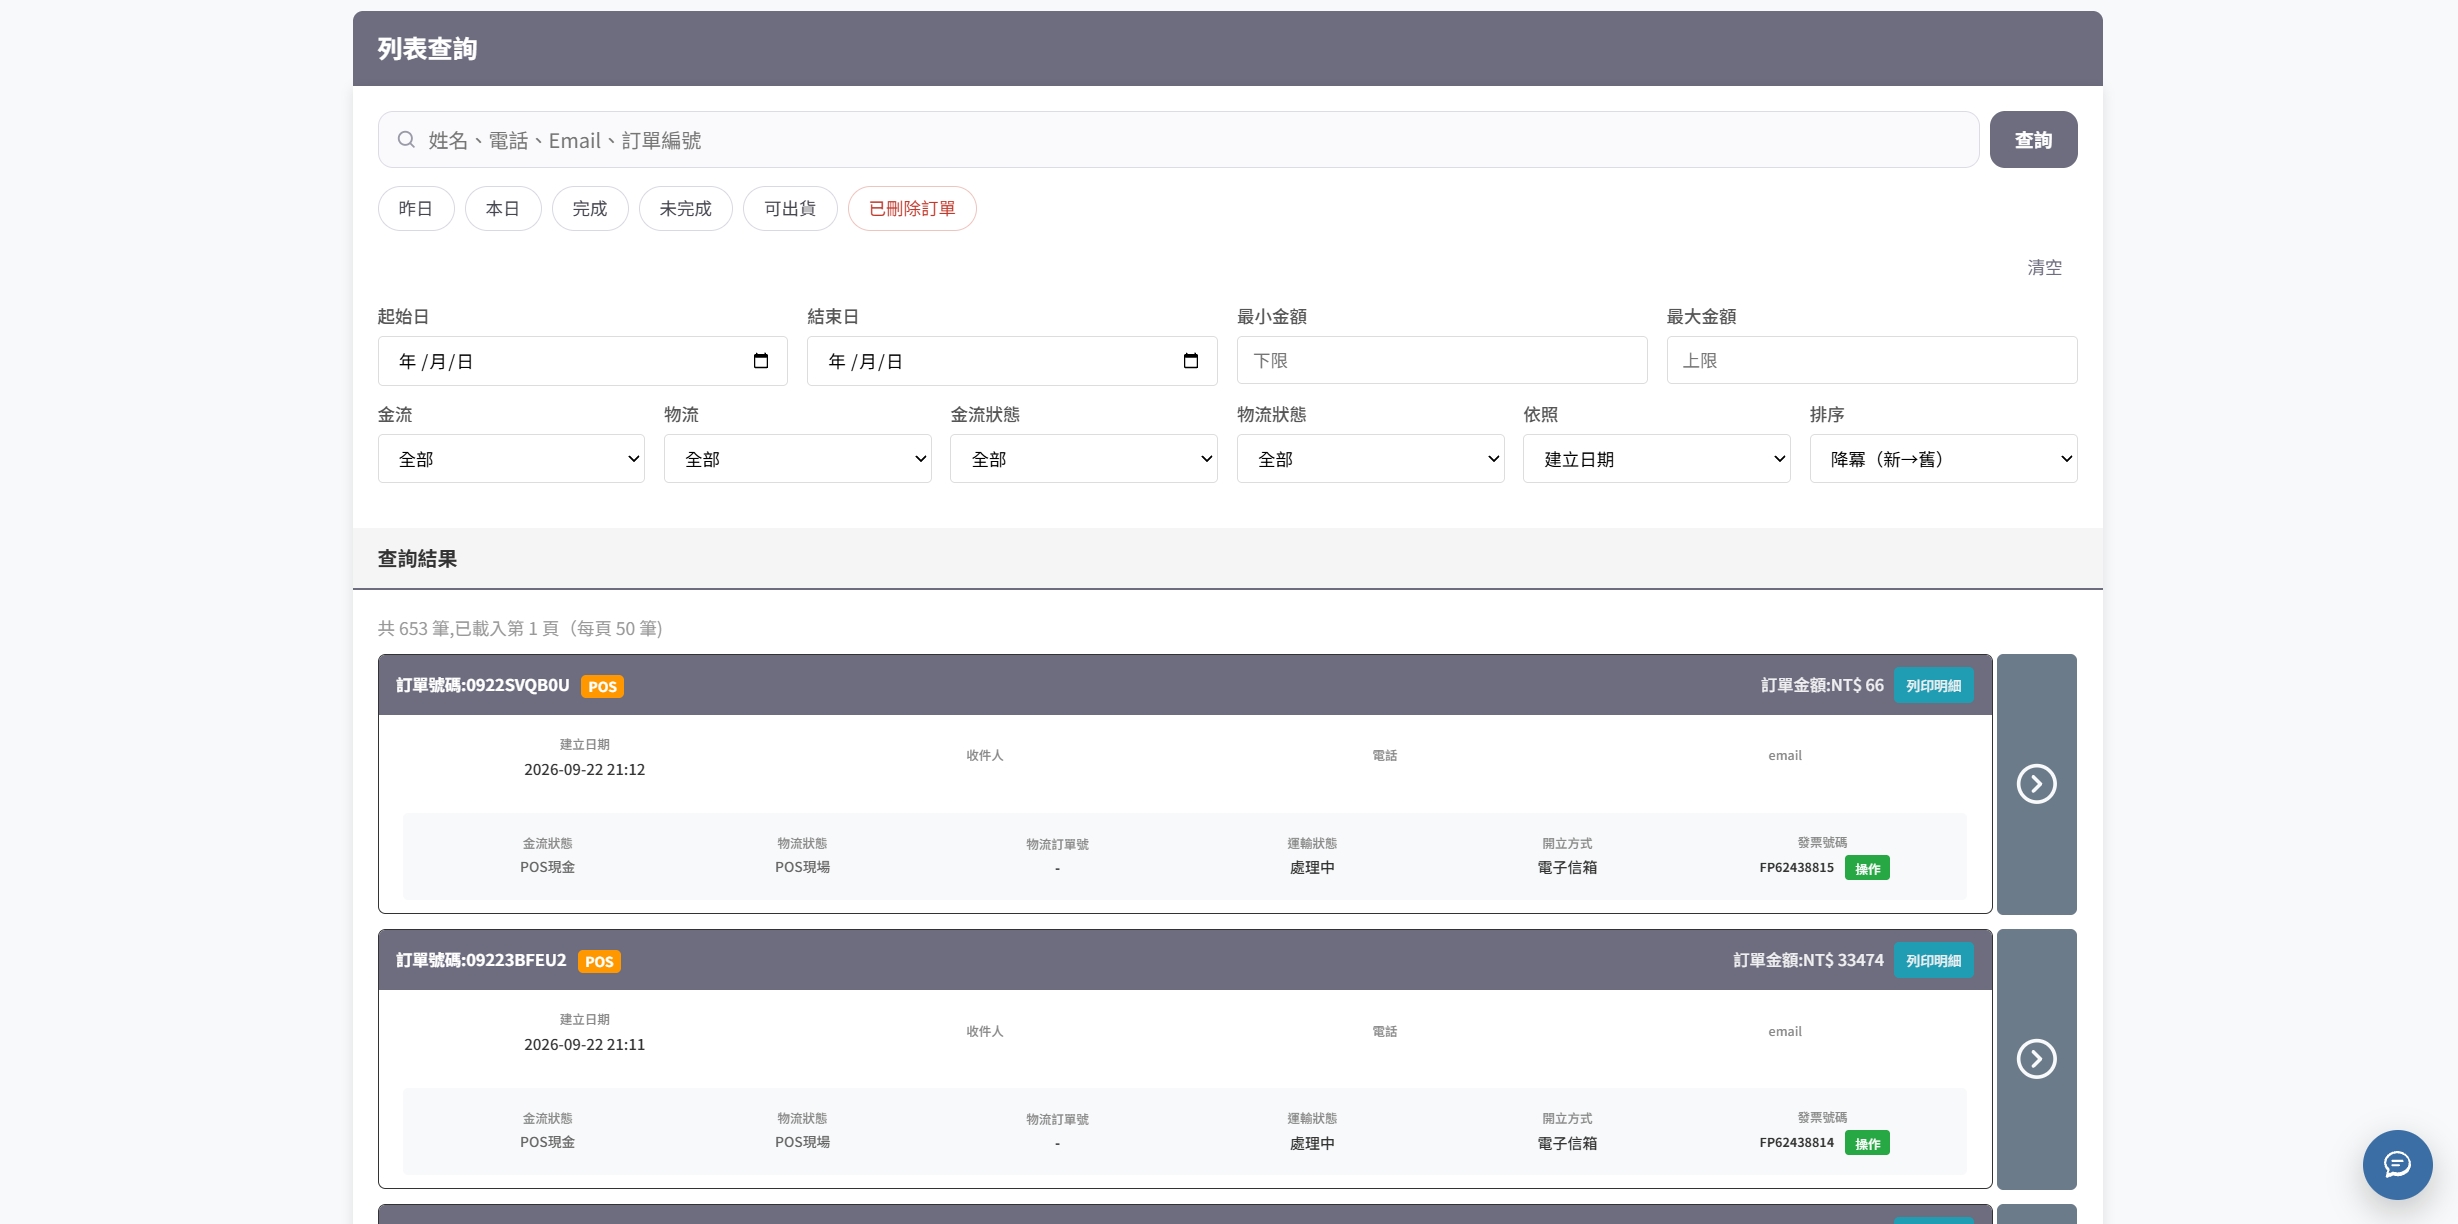This screenshot has height=1224, width=2458.
Task: Open the end date calendar picker icon
Action: pos(1191,361)
